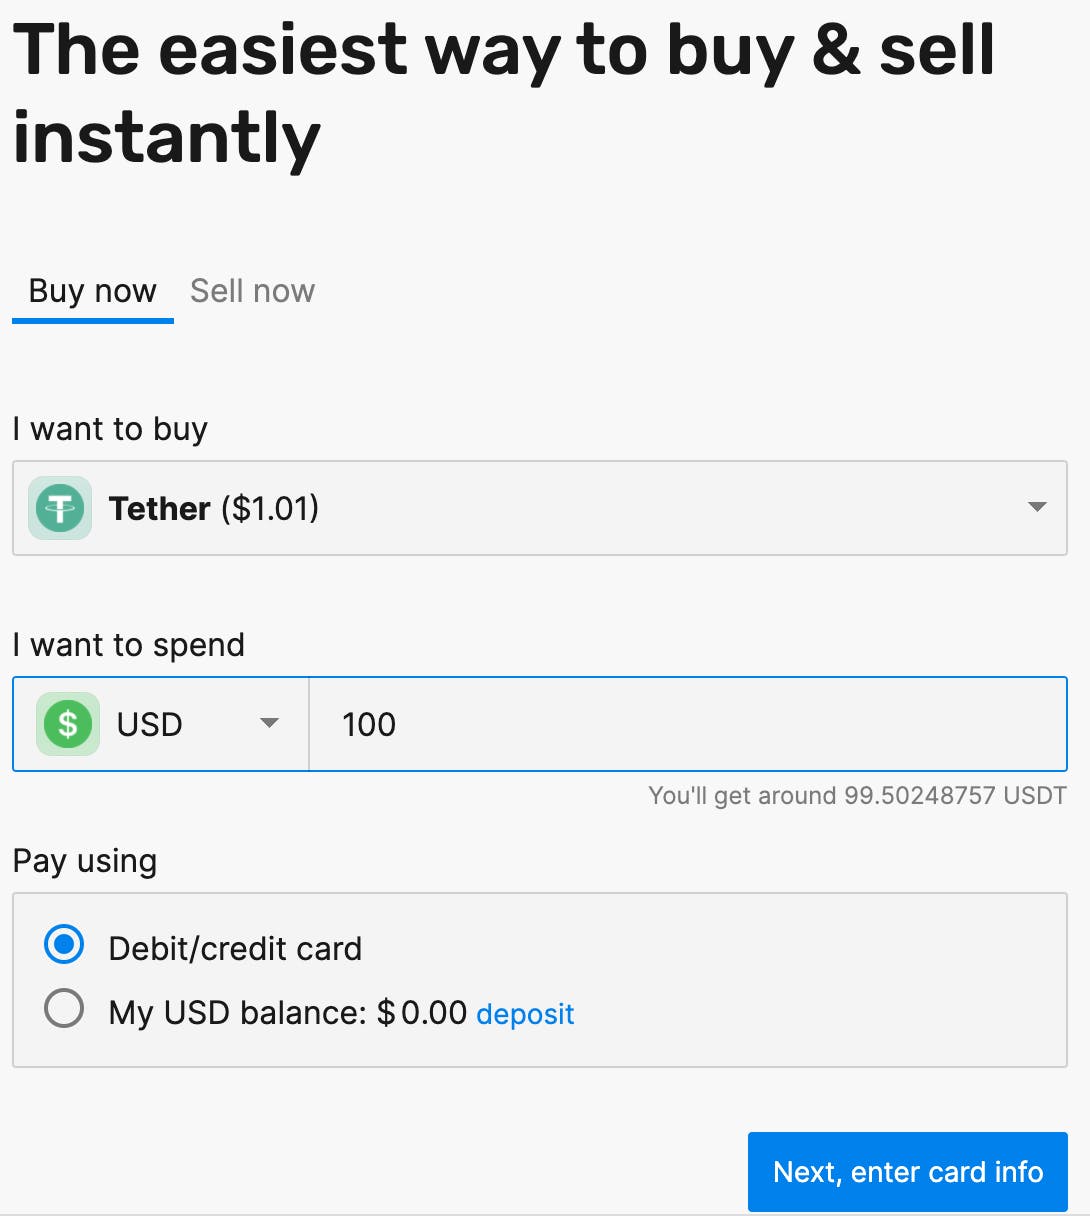Click the USD currency code label
This screenshot has height=1216, width=1090.
tap(150, 724)
